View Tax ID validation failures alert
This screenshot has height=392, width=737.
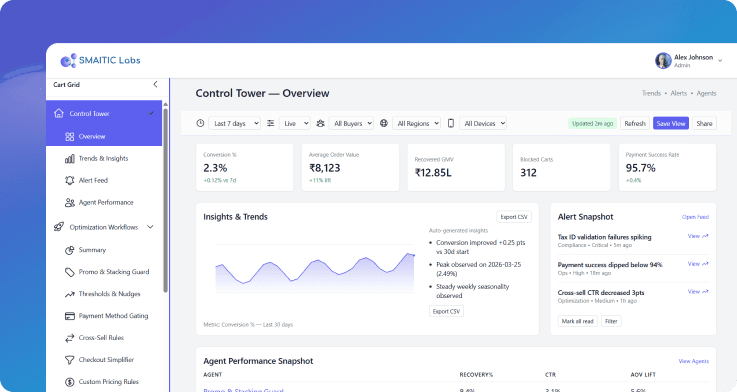[x=698, y=236]
